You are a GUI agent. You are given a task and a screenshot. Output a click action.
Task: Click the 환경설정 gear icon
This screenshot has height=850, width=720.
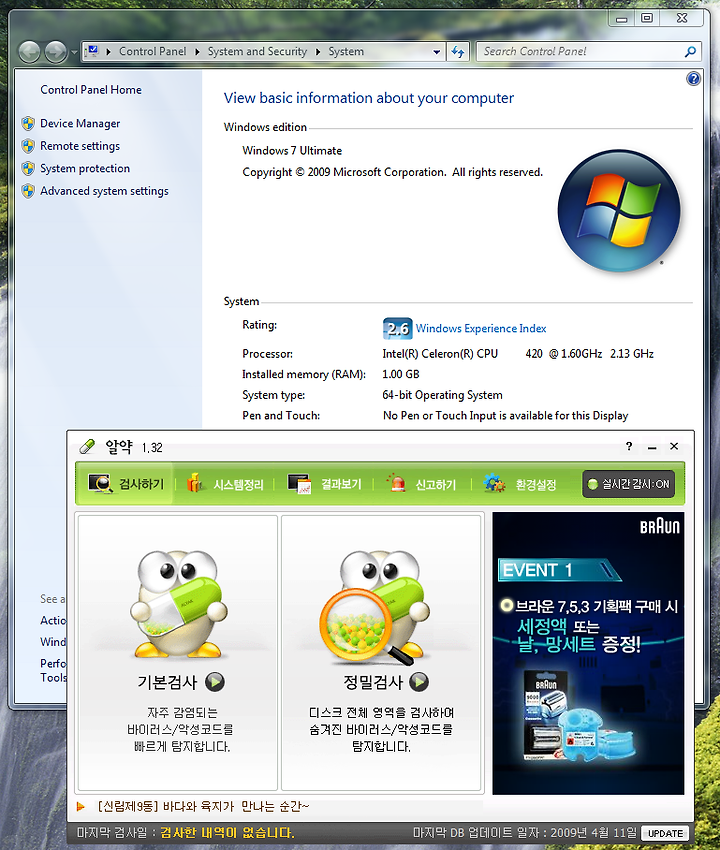(494, 483)
